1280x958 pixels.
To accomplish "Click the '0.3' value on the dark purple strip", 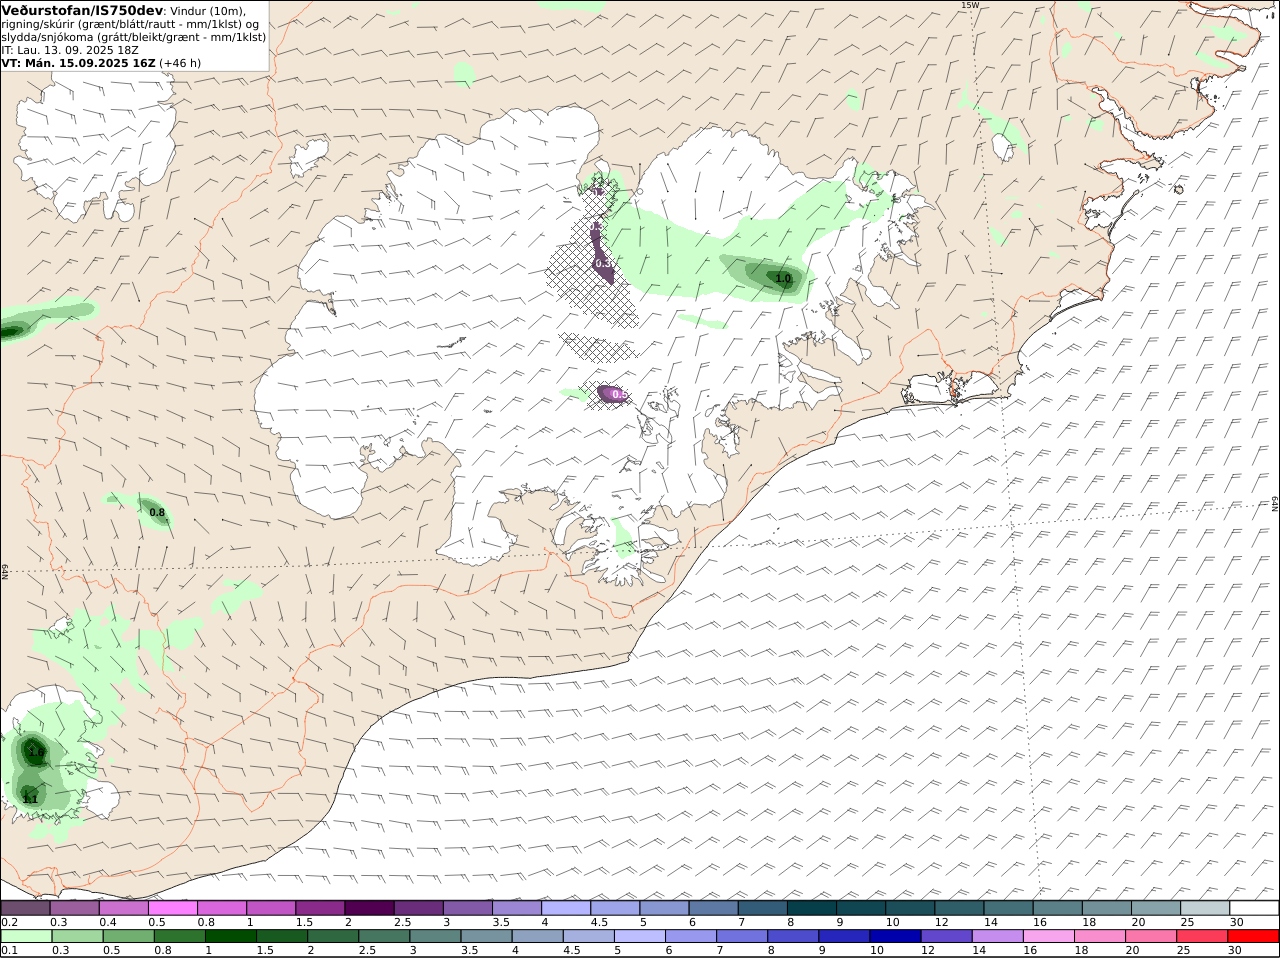I will point(602,264).
